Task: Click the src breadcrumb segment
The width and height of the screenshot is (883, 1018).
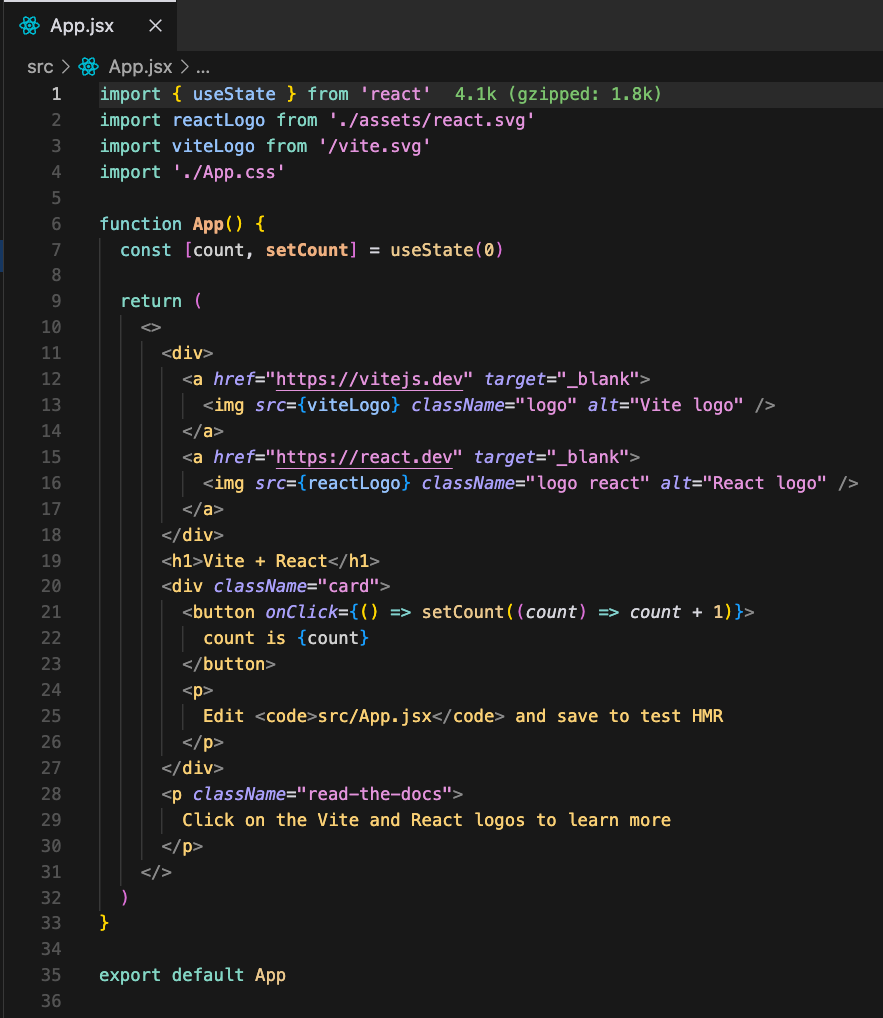Action: (x=40, y=67)
